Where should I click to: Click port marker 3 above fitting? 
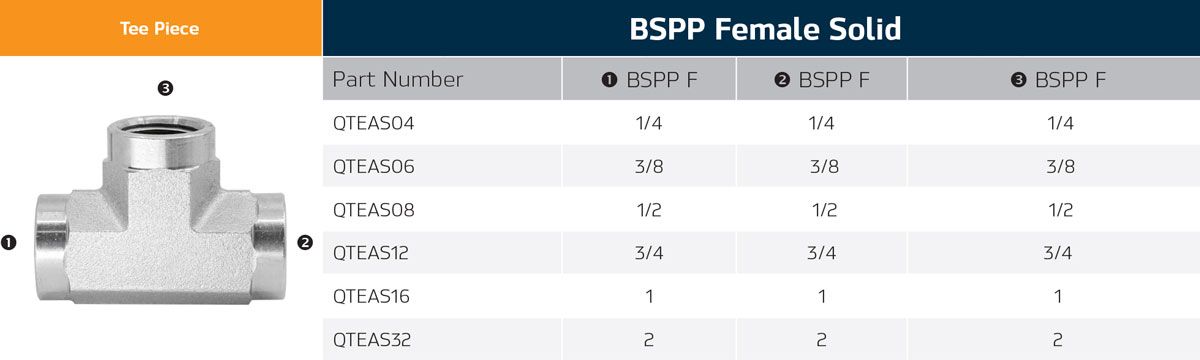click(166, 88)
